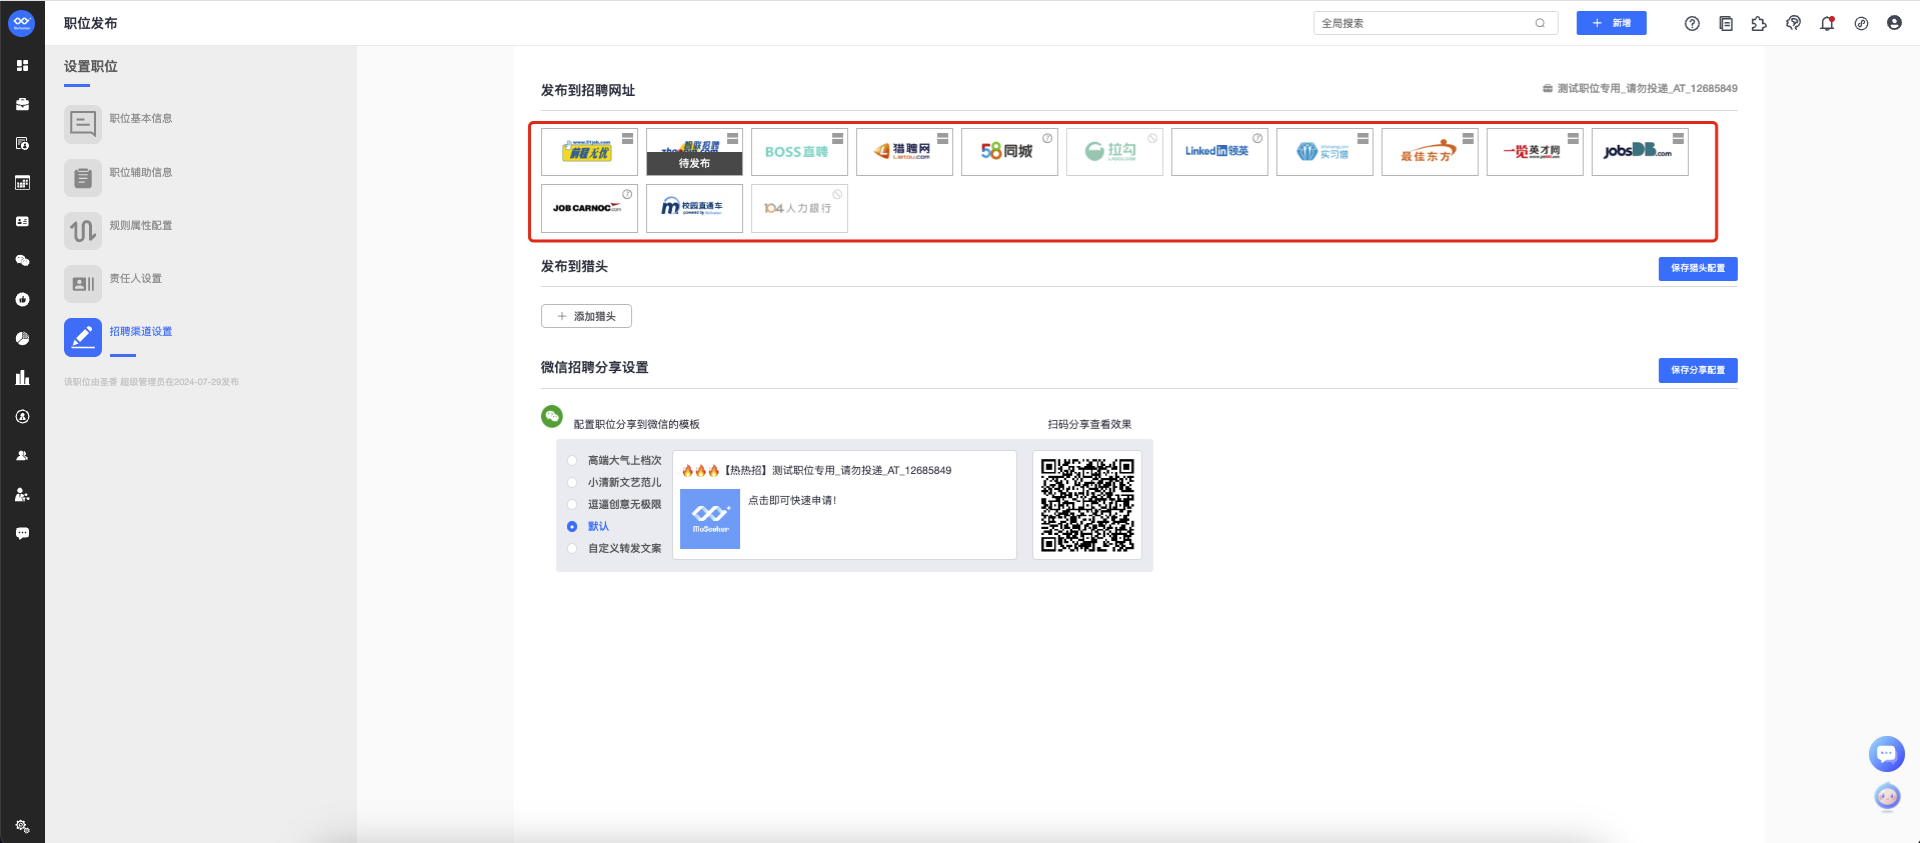The image size is (1920, 843).
Task: Open settings gear at sidebar bottom
Action: coord(22,826)
